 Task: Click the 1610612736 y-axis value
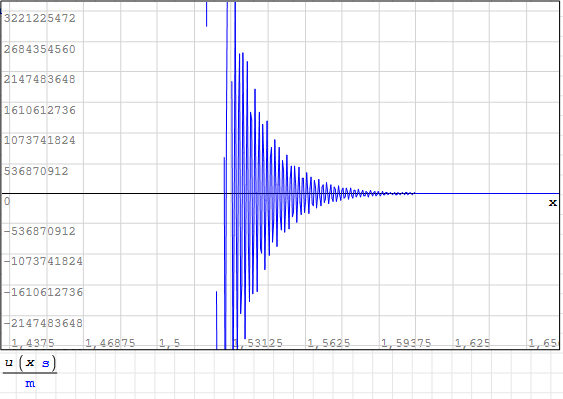(39, 110)
